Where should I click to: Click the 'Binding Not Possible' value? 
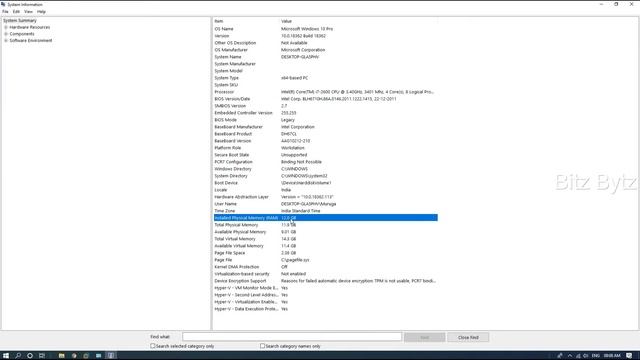tap(301, 162)
